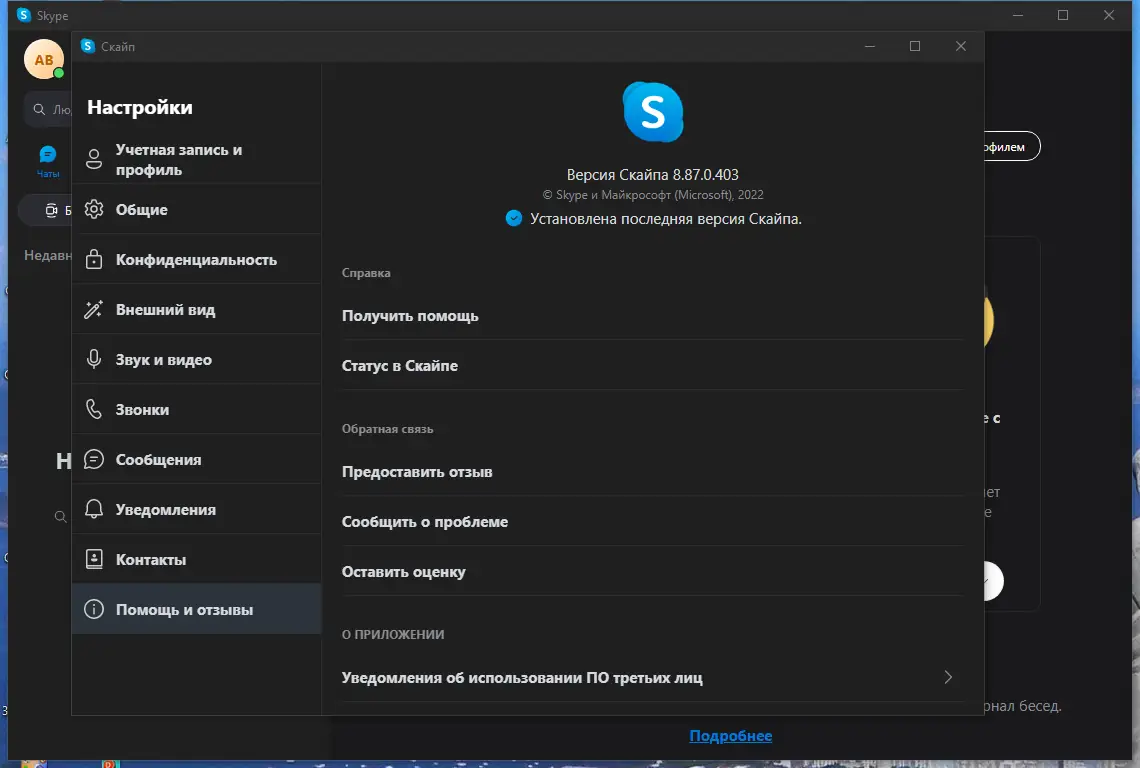Select the Контакты section icon
The image size is (1140, 768).
(x=94, y=559)
